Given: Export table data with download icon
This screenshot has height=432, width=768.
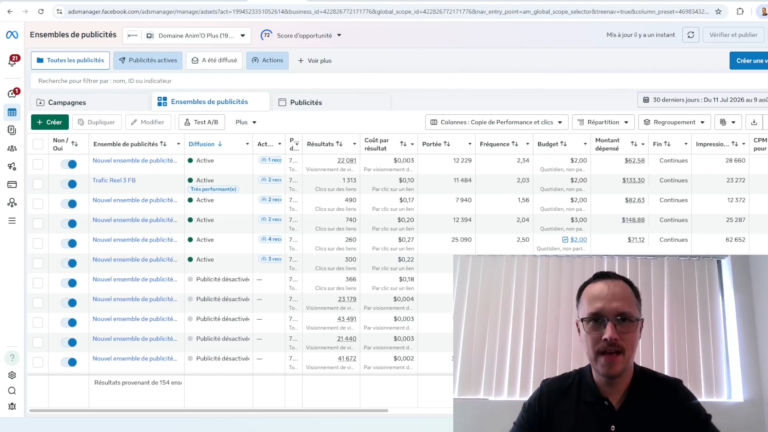Looking at the screenshot, I should pos(754,122).
